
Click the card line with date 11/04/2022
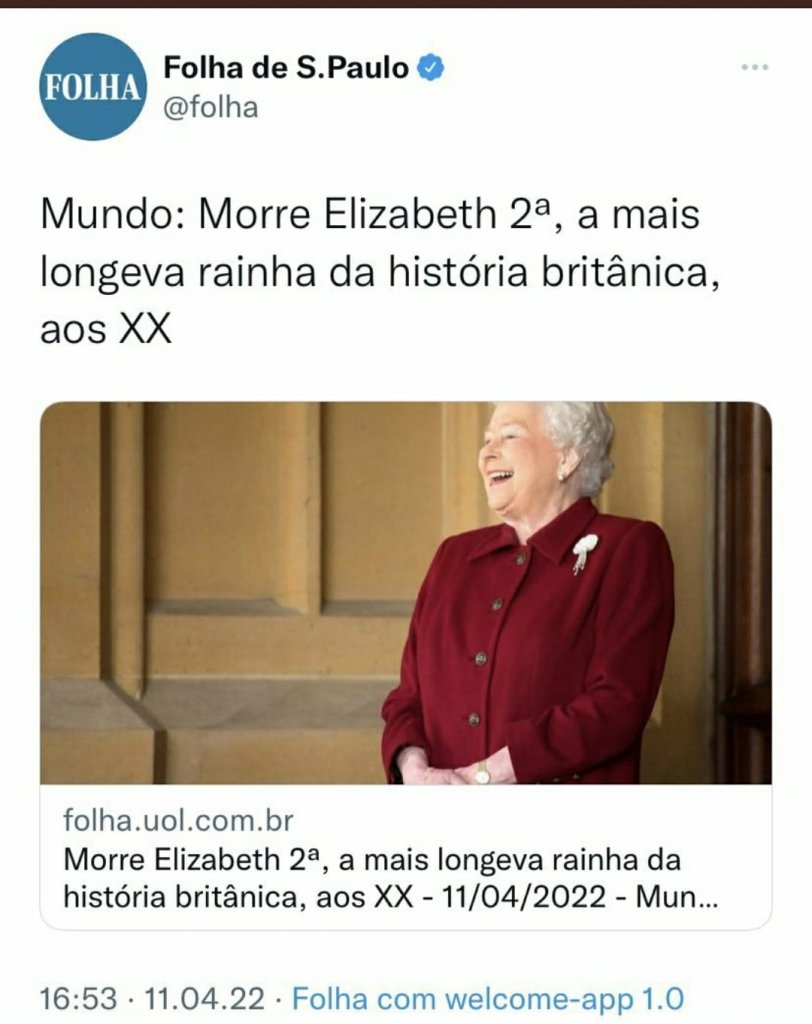391,897
